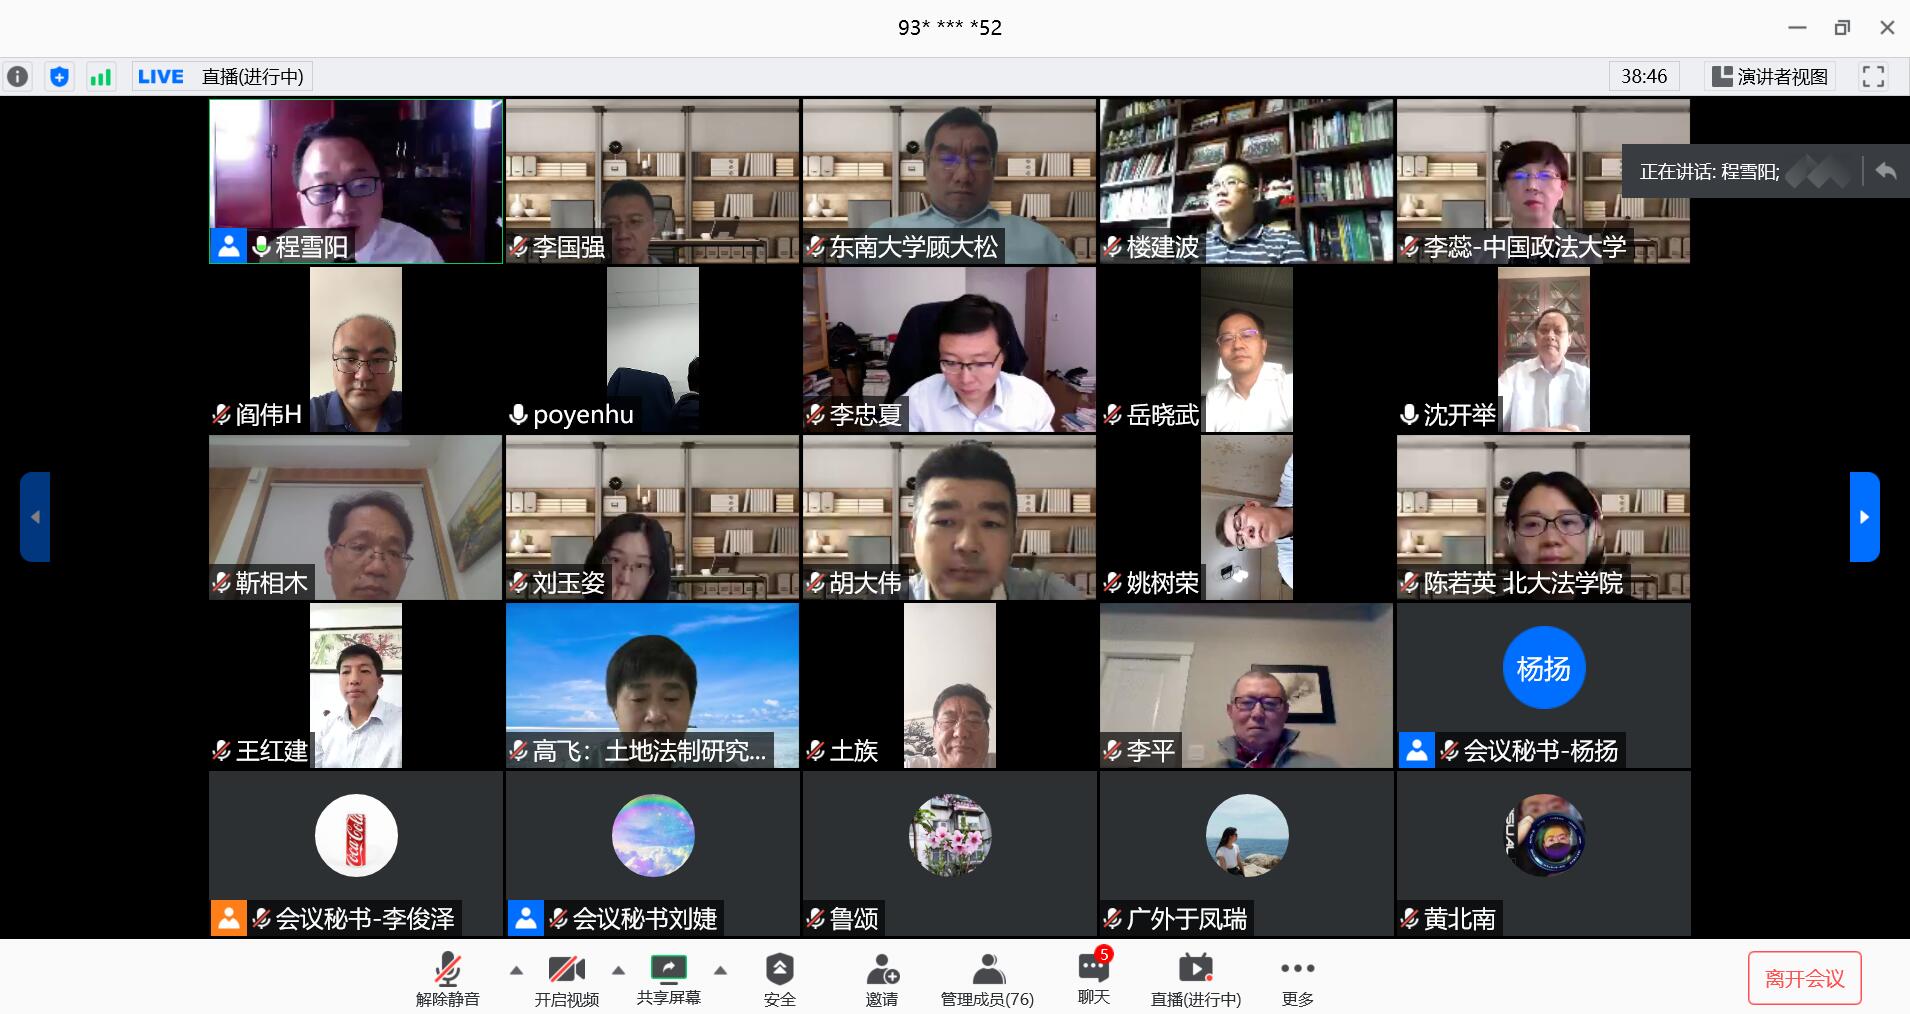Click the red 离开会议 button
The image size is (1910, 1014).
tap(1804, 978)
